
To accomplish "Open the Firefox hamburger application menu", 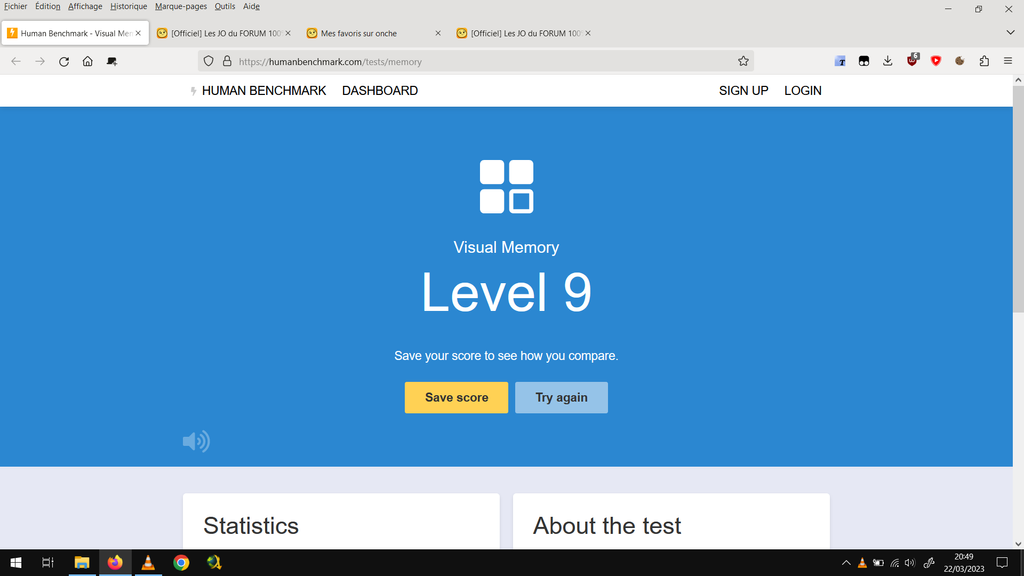I will 1008,61.
